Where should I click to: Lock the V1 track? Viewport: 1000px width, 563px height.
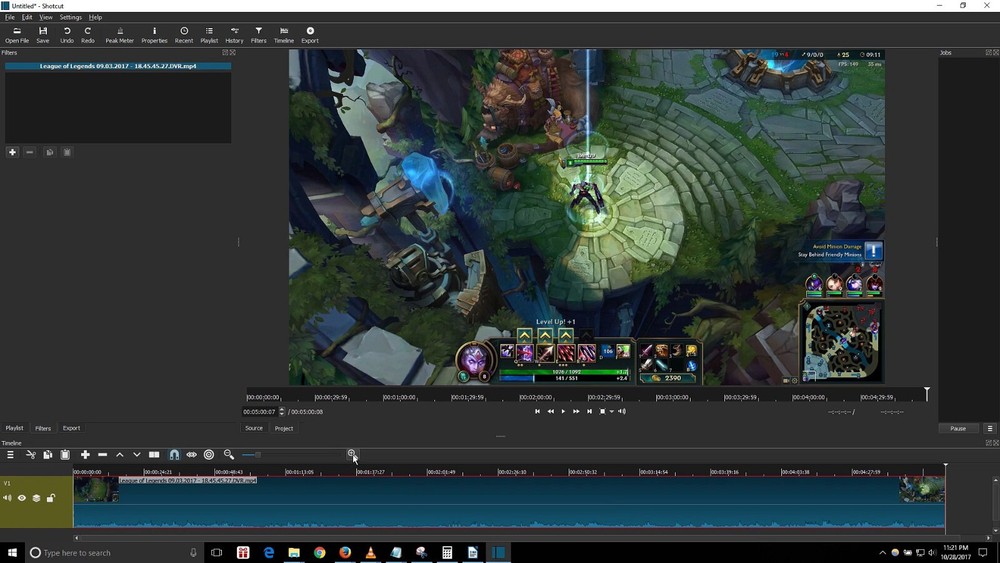coord(51,498)
